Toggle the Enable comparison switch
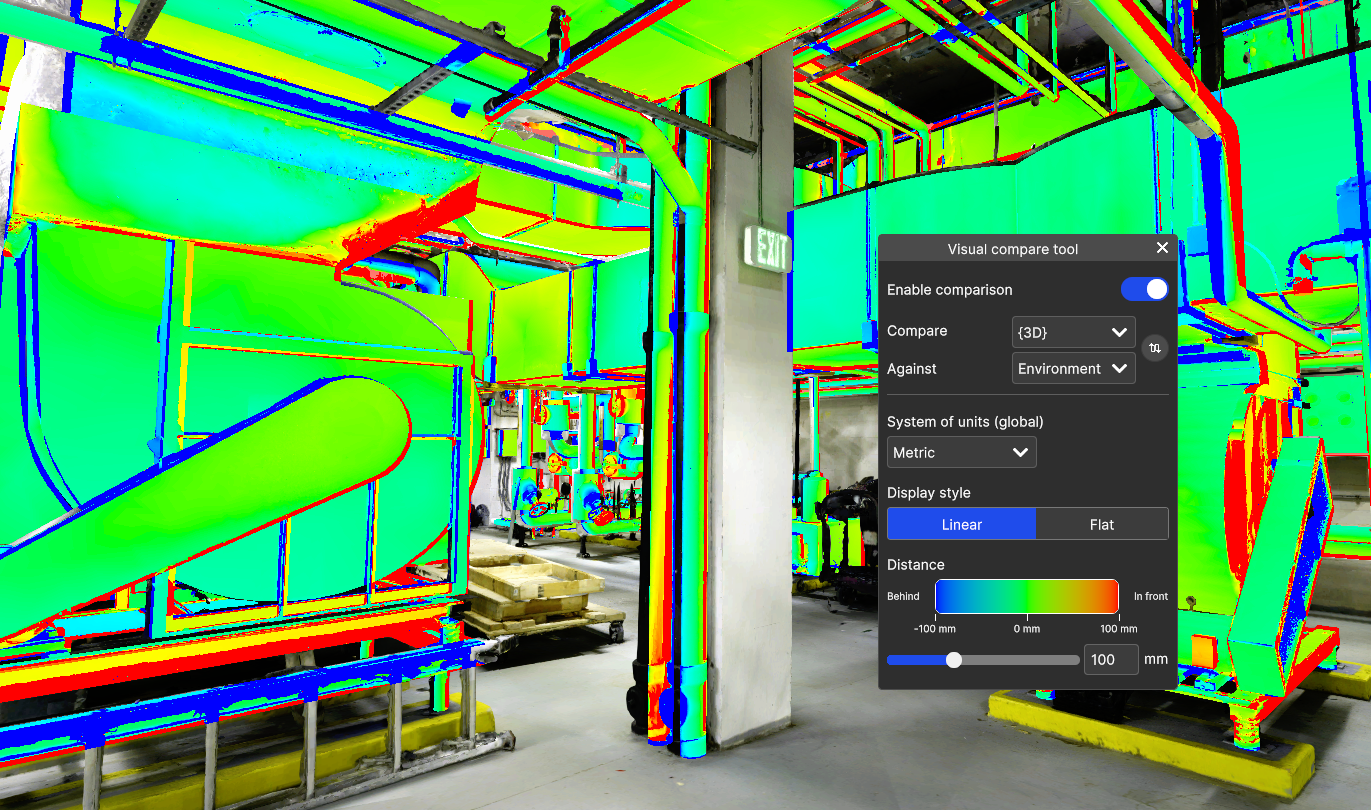The height and width of the screenshot is (810, 1371). click(1144, 289)
